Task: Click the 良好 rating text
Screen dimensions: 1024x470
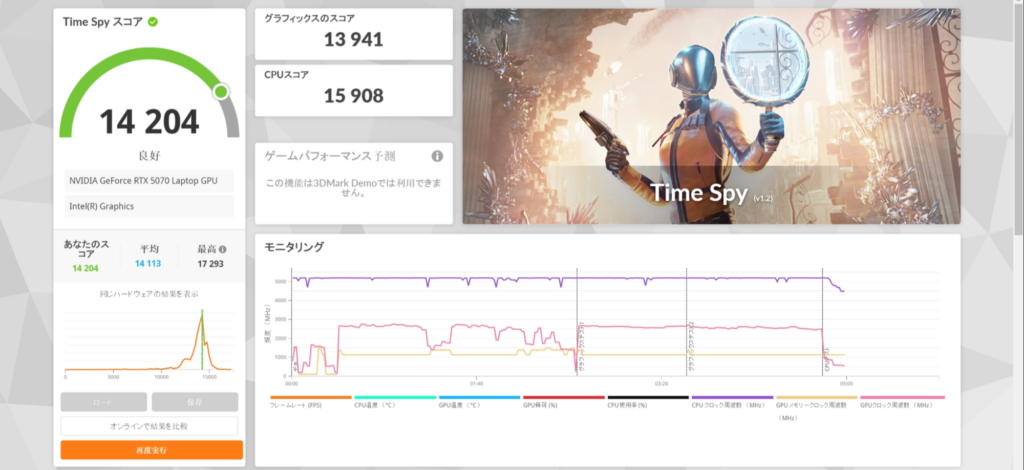Action: pos(150,156)
